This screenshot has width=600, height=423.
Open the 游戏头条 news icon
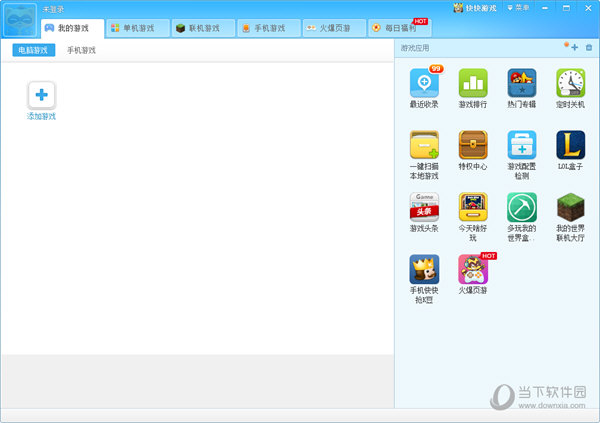coord(424,207)
